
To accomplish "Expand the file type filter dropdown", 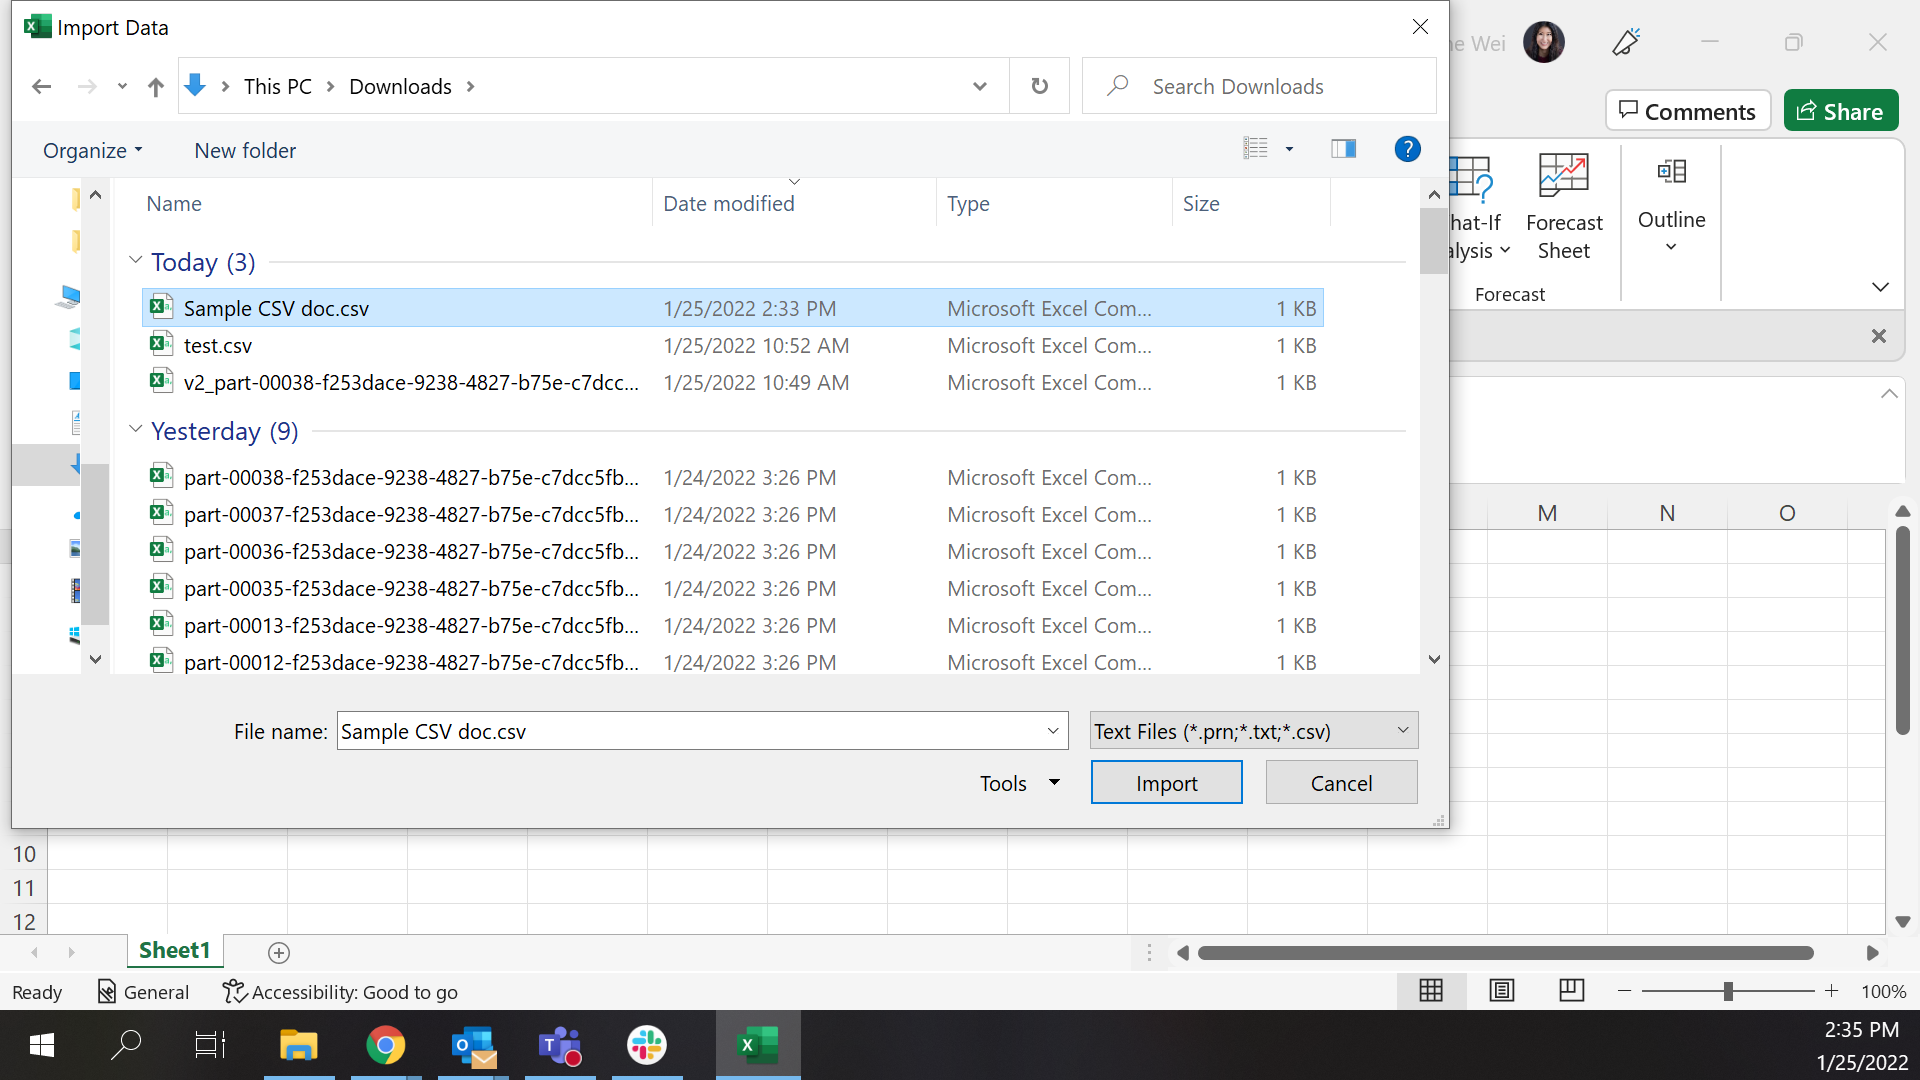I will click(x=1402, y=731).
